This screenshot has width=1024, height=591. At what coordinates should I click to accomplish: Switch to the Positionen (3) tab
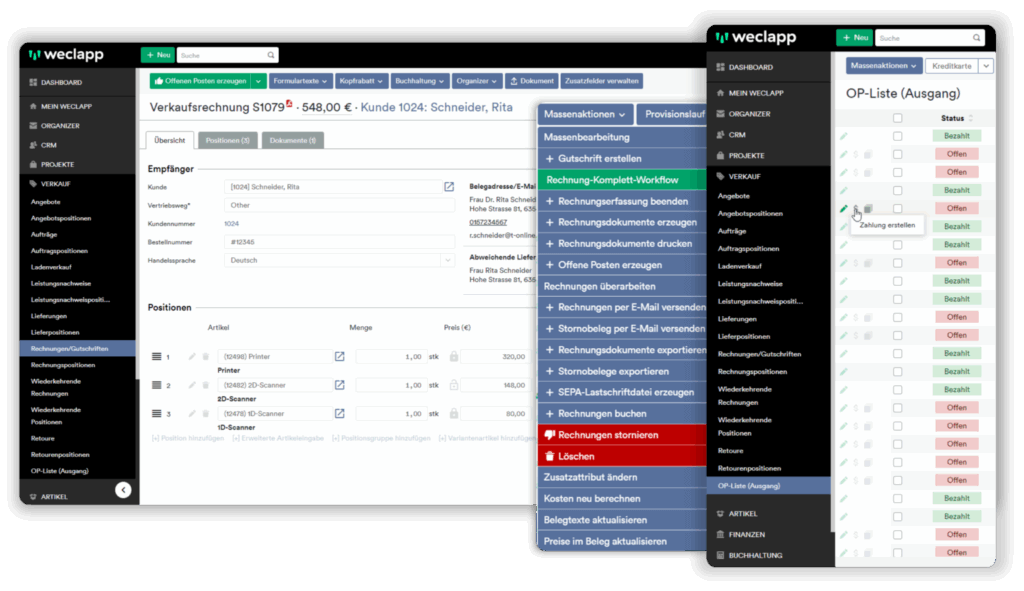click(227, 141)
